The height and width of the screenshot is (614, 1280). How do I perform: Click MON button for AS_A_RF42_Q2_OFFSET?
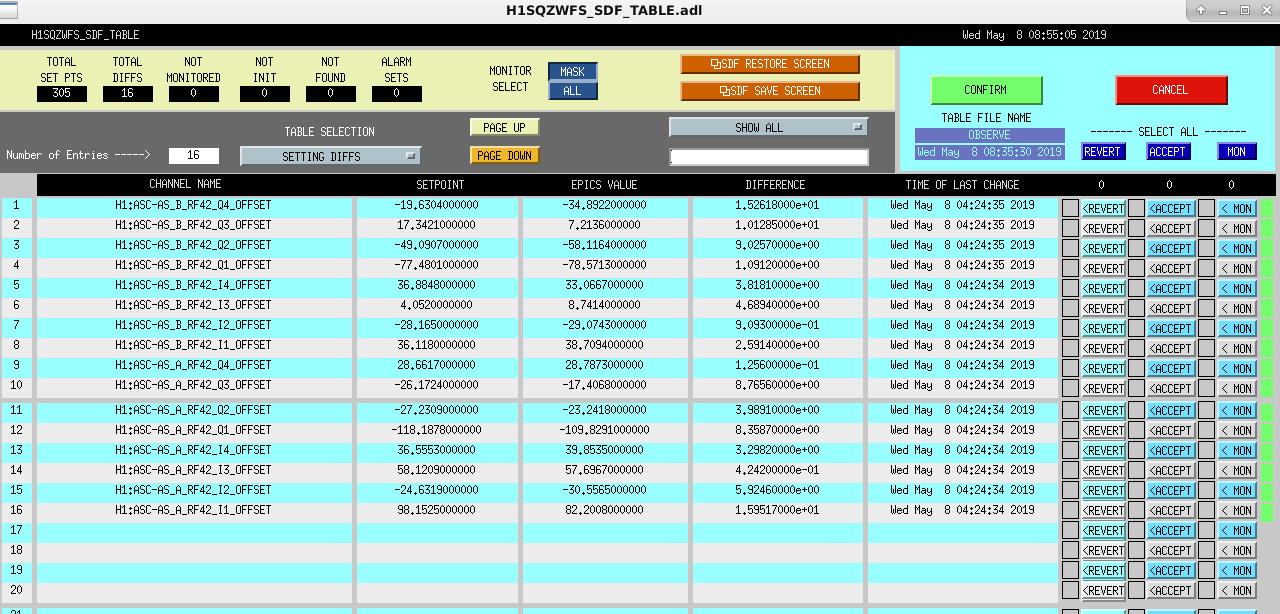(1237, 410)
